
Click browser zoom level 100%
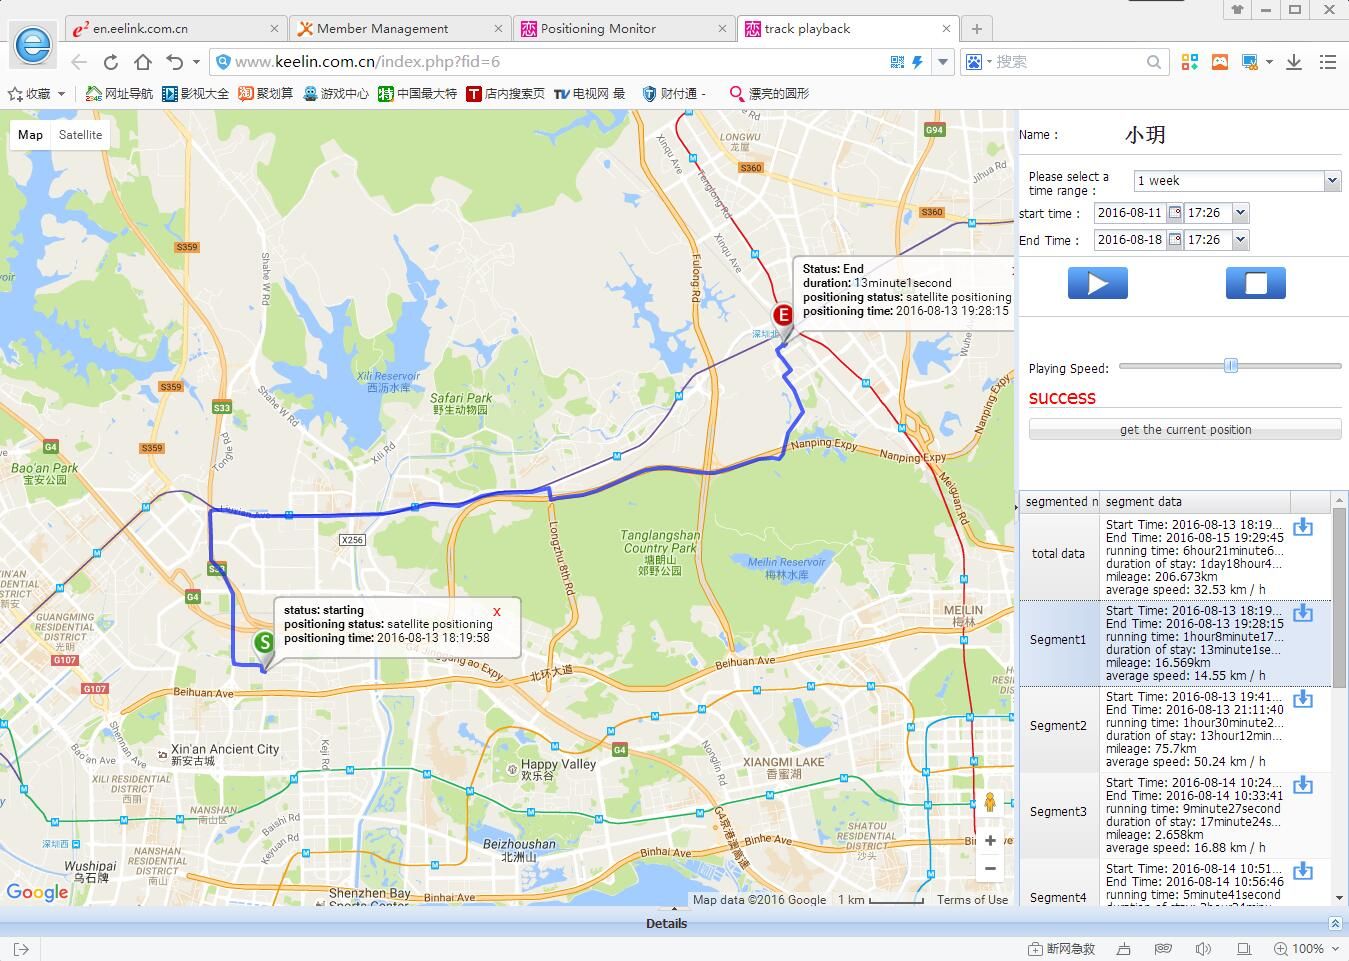[x=1306, y=949]
